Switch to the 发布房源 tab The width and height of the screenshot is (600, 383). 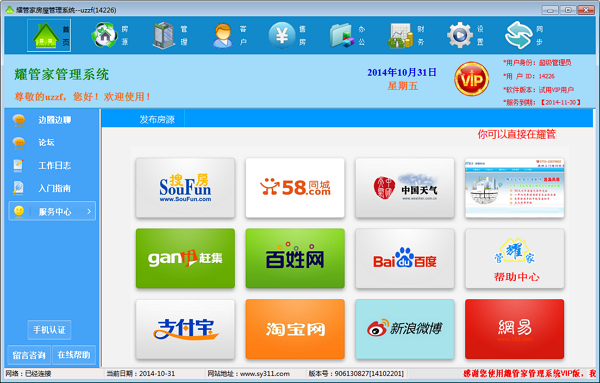(x=157, y=119)
